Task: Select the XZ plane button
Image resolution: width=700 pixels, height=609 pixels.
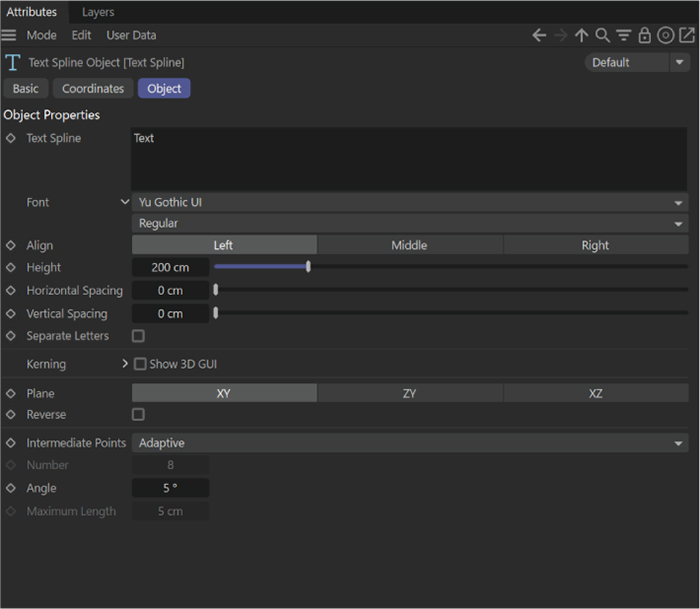Action: tap(595, 394)
